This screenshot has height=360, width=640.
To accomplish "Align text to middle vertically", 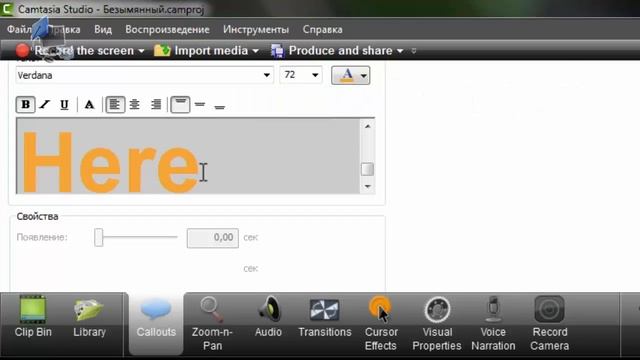I will [x=200, y=104].
